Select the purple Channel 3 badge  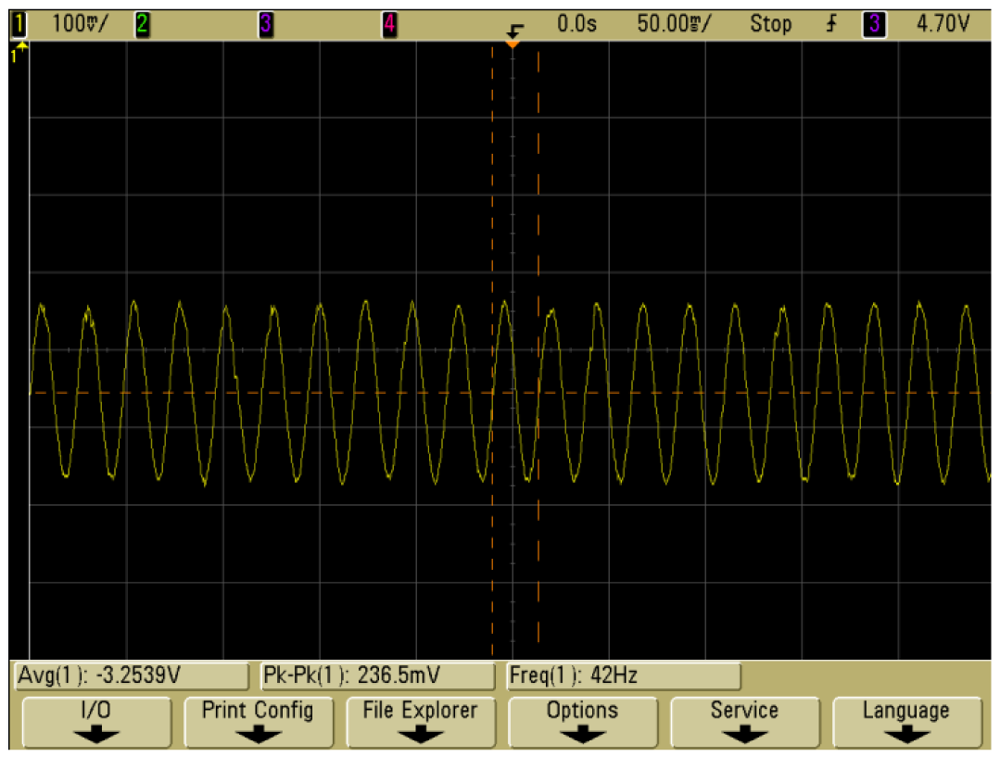click(x=265, y=23)
